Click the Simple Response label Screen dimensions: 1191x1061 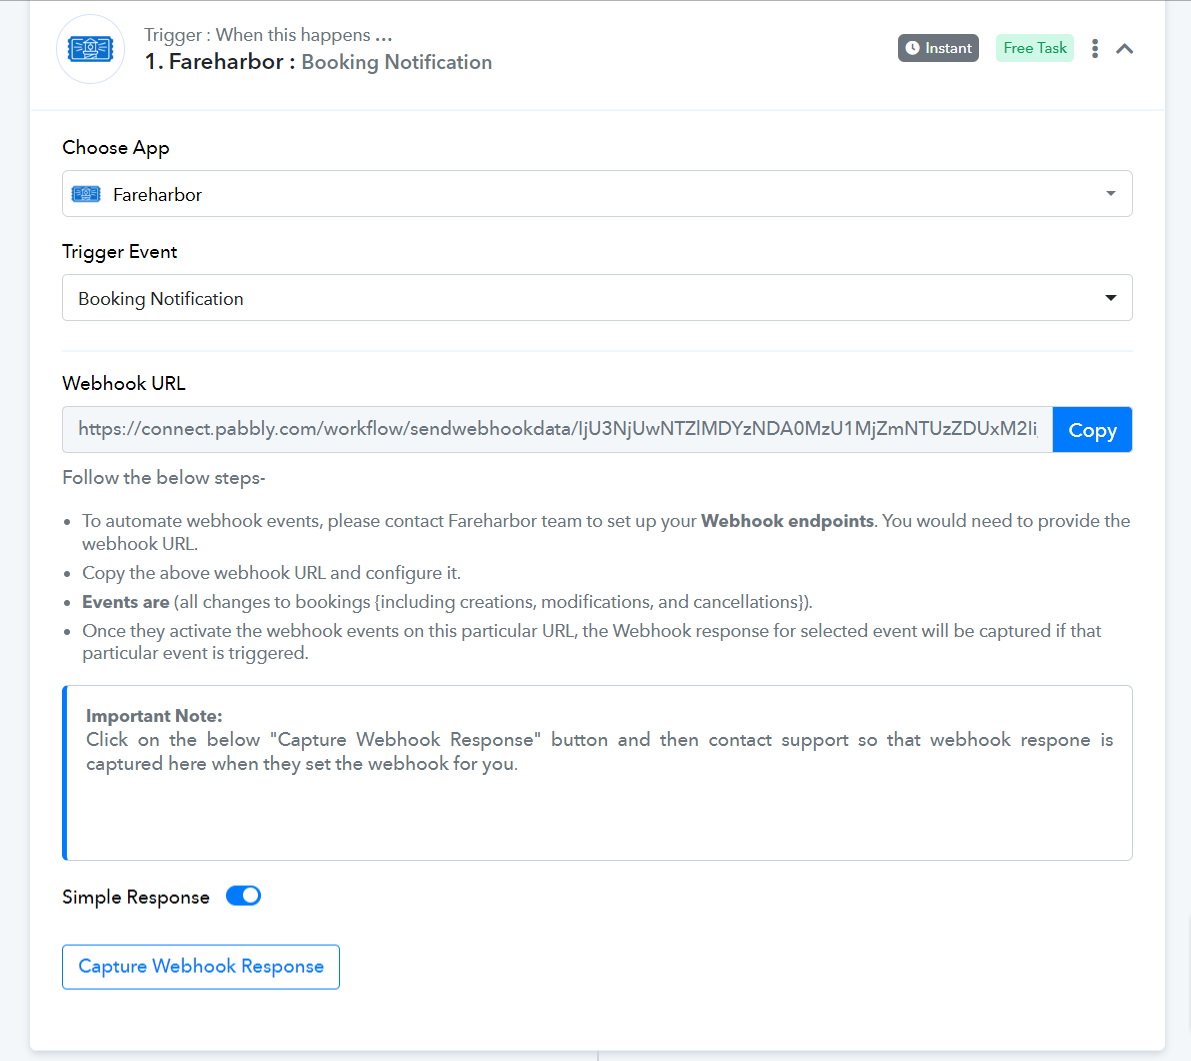(136, 897)
